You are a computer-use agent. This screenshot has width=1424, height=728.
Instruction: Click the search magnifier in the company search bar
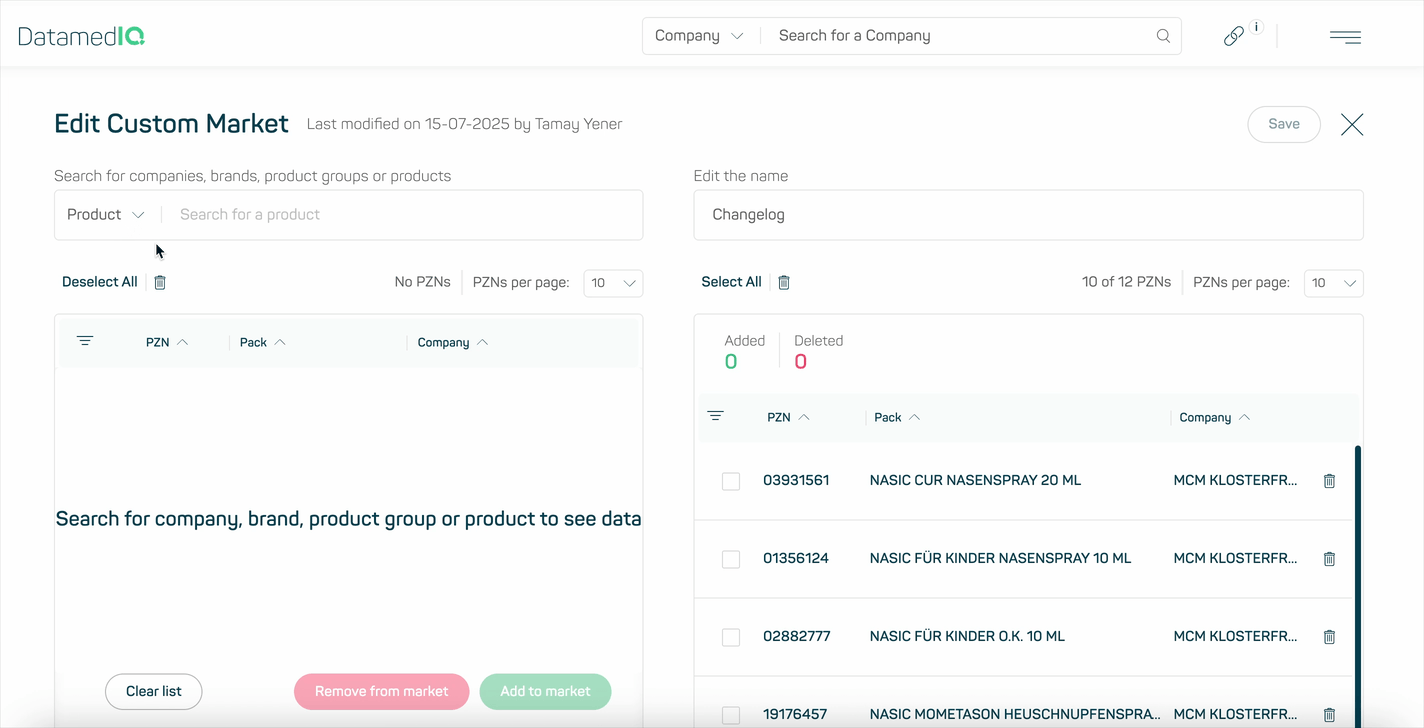(1162, 35)
